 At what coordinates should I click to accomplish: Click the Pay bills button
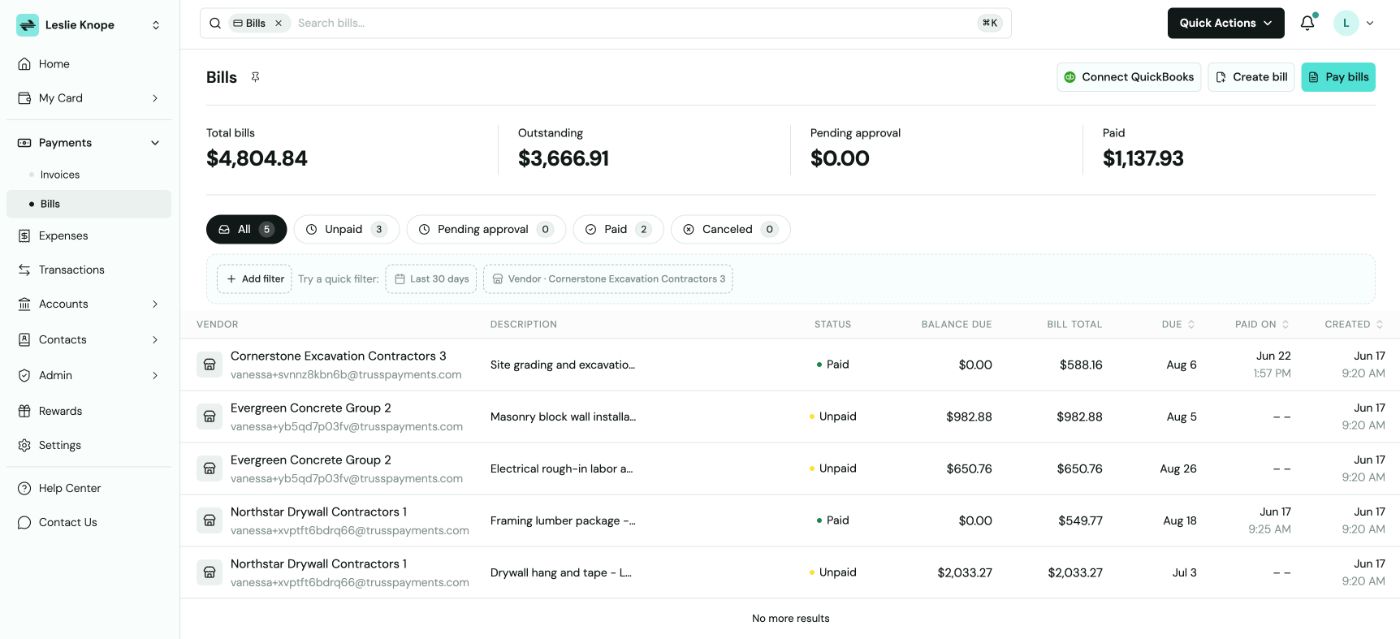1338,77
